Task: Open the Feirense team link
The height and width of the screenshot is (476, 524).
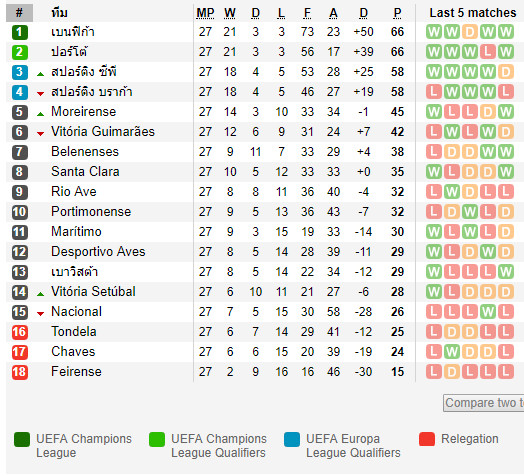Action: coord(76,372)
